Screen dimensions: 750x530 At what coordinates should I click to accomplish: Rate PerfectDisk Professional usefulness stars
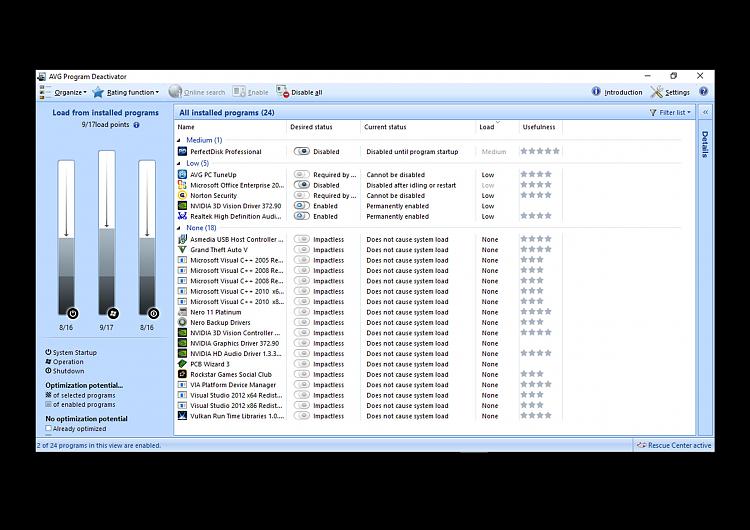pyautogui.click(x=540, y=151)
